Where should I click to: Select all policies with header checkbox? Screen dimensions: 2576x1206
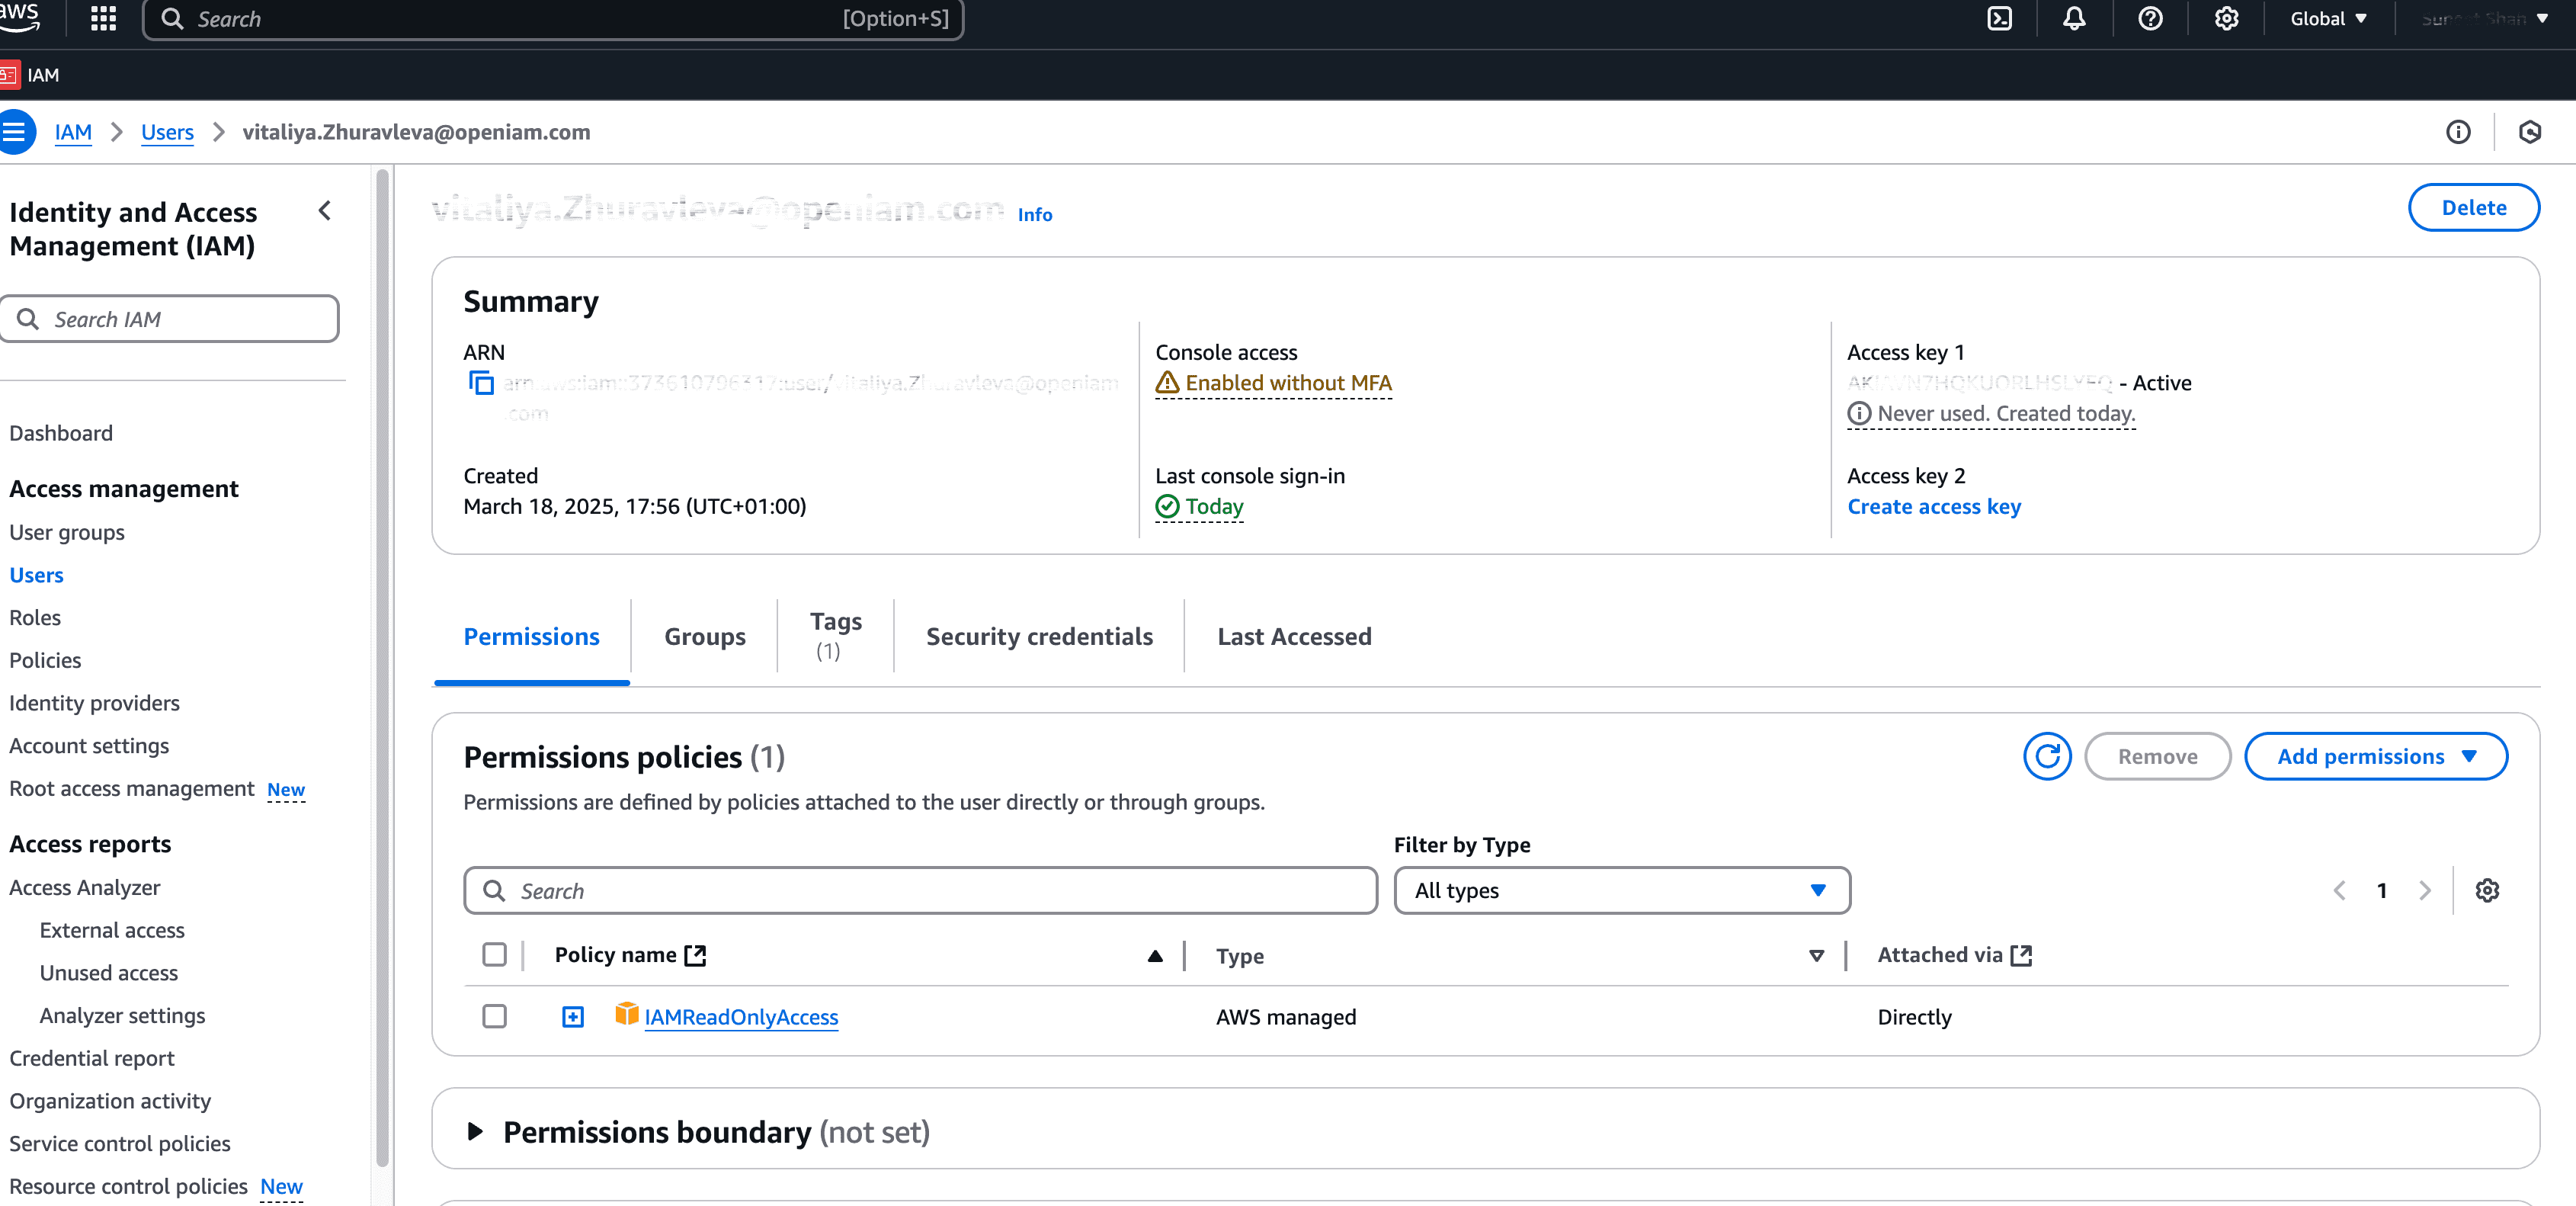click(x=494, y=955)
